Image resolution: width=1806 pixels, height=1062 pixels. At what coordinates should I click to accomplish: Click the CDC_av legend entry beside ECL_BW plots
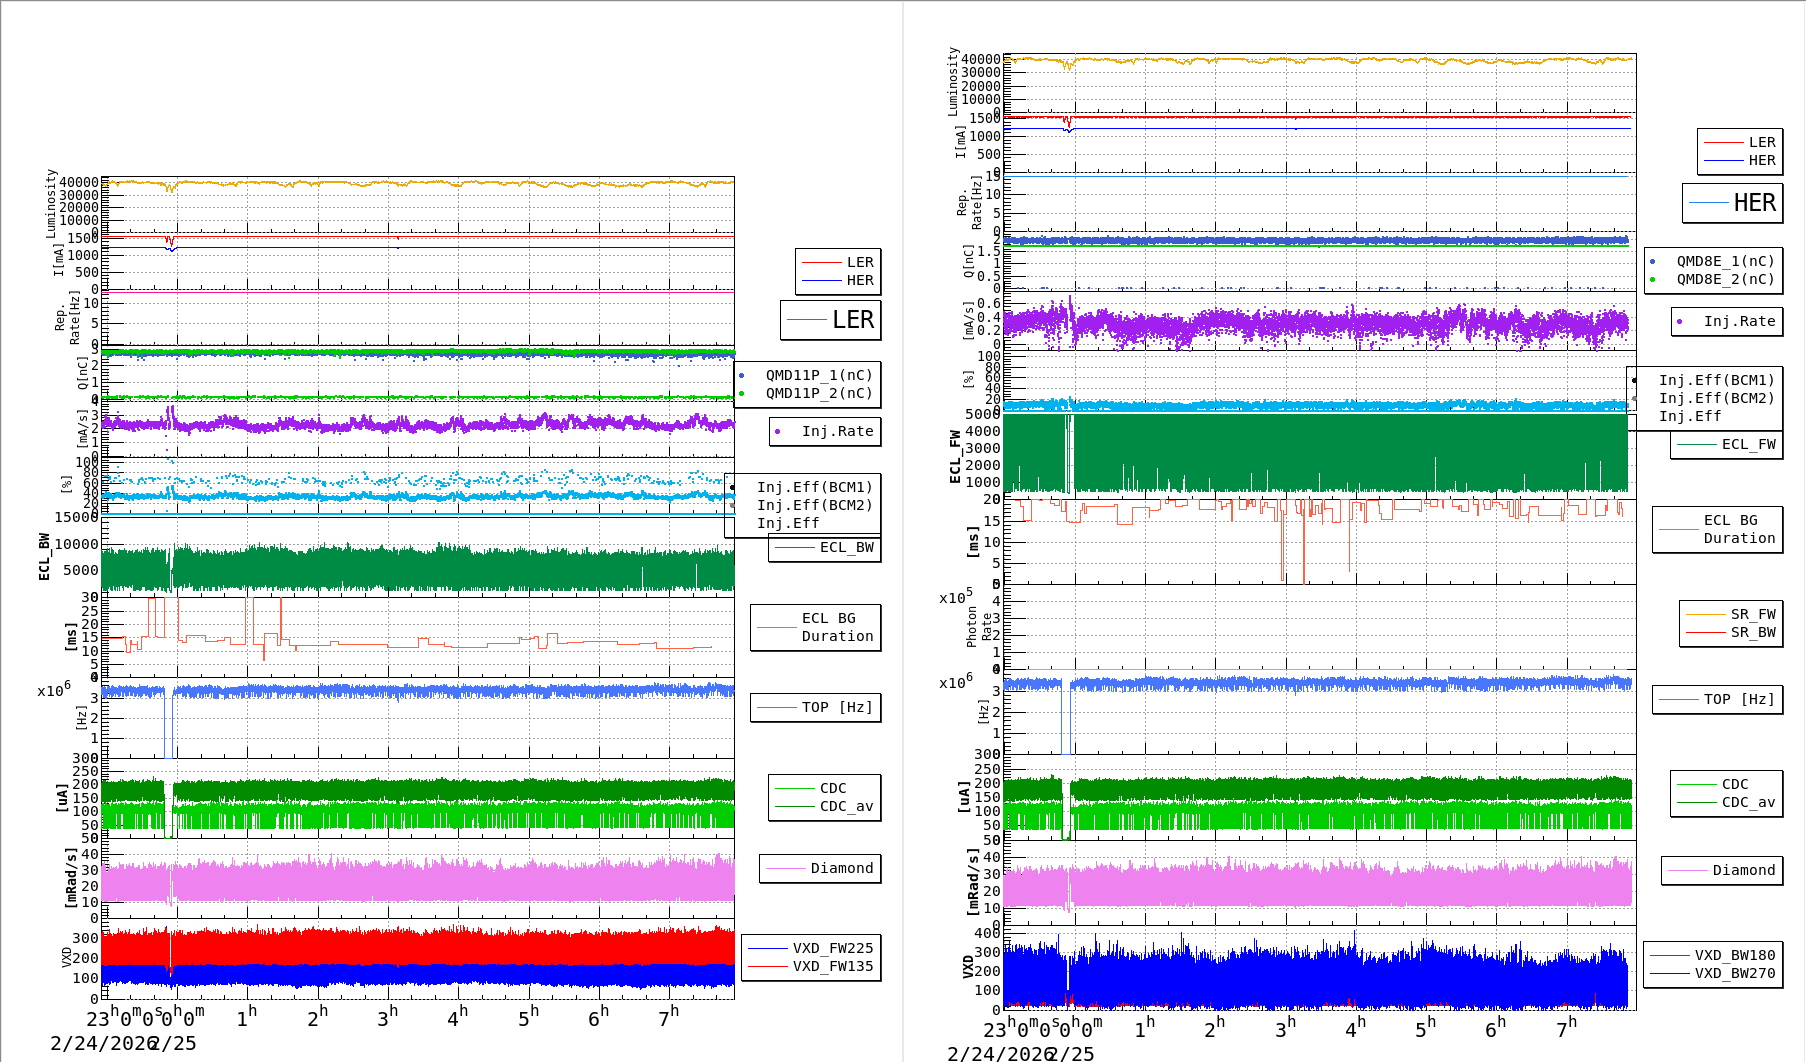(x=845, y=807)
